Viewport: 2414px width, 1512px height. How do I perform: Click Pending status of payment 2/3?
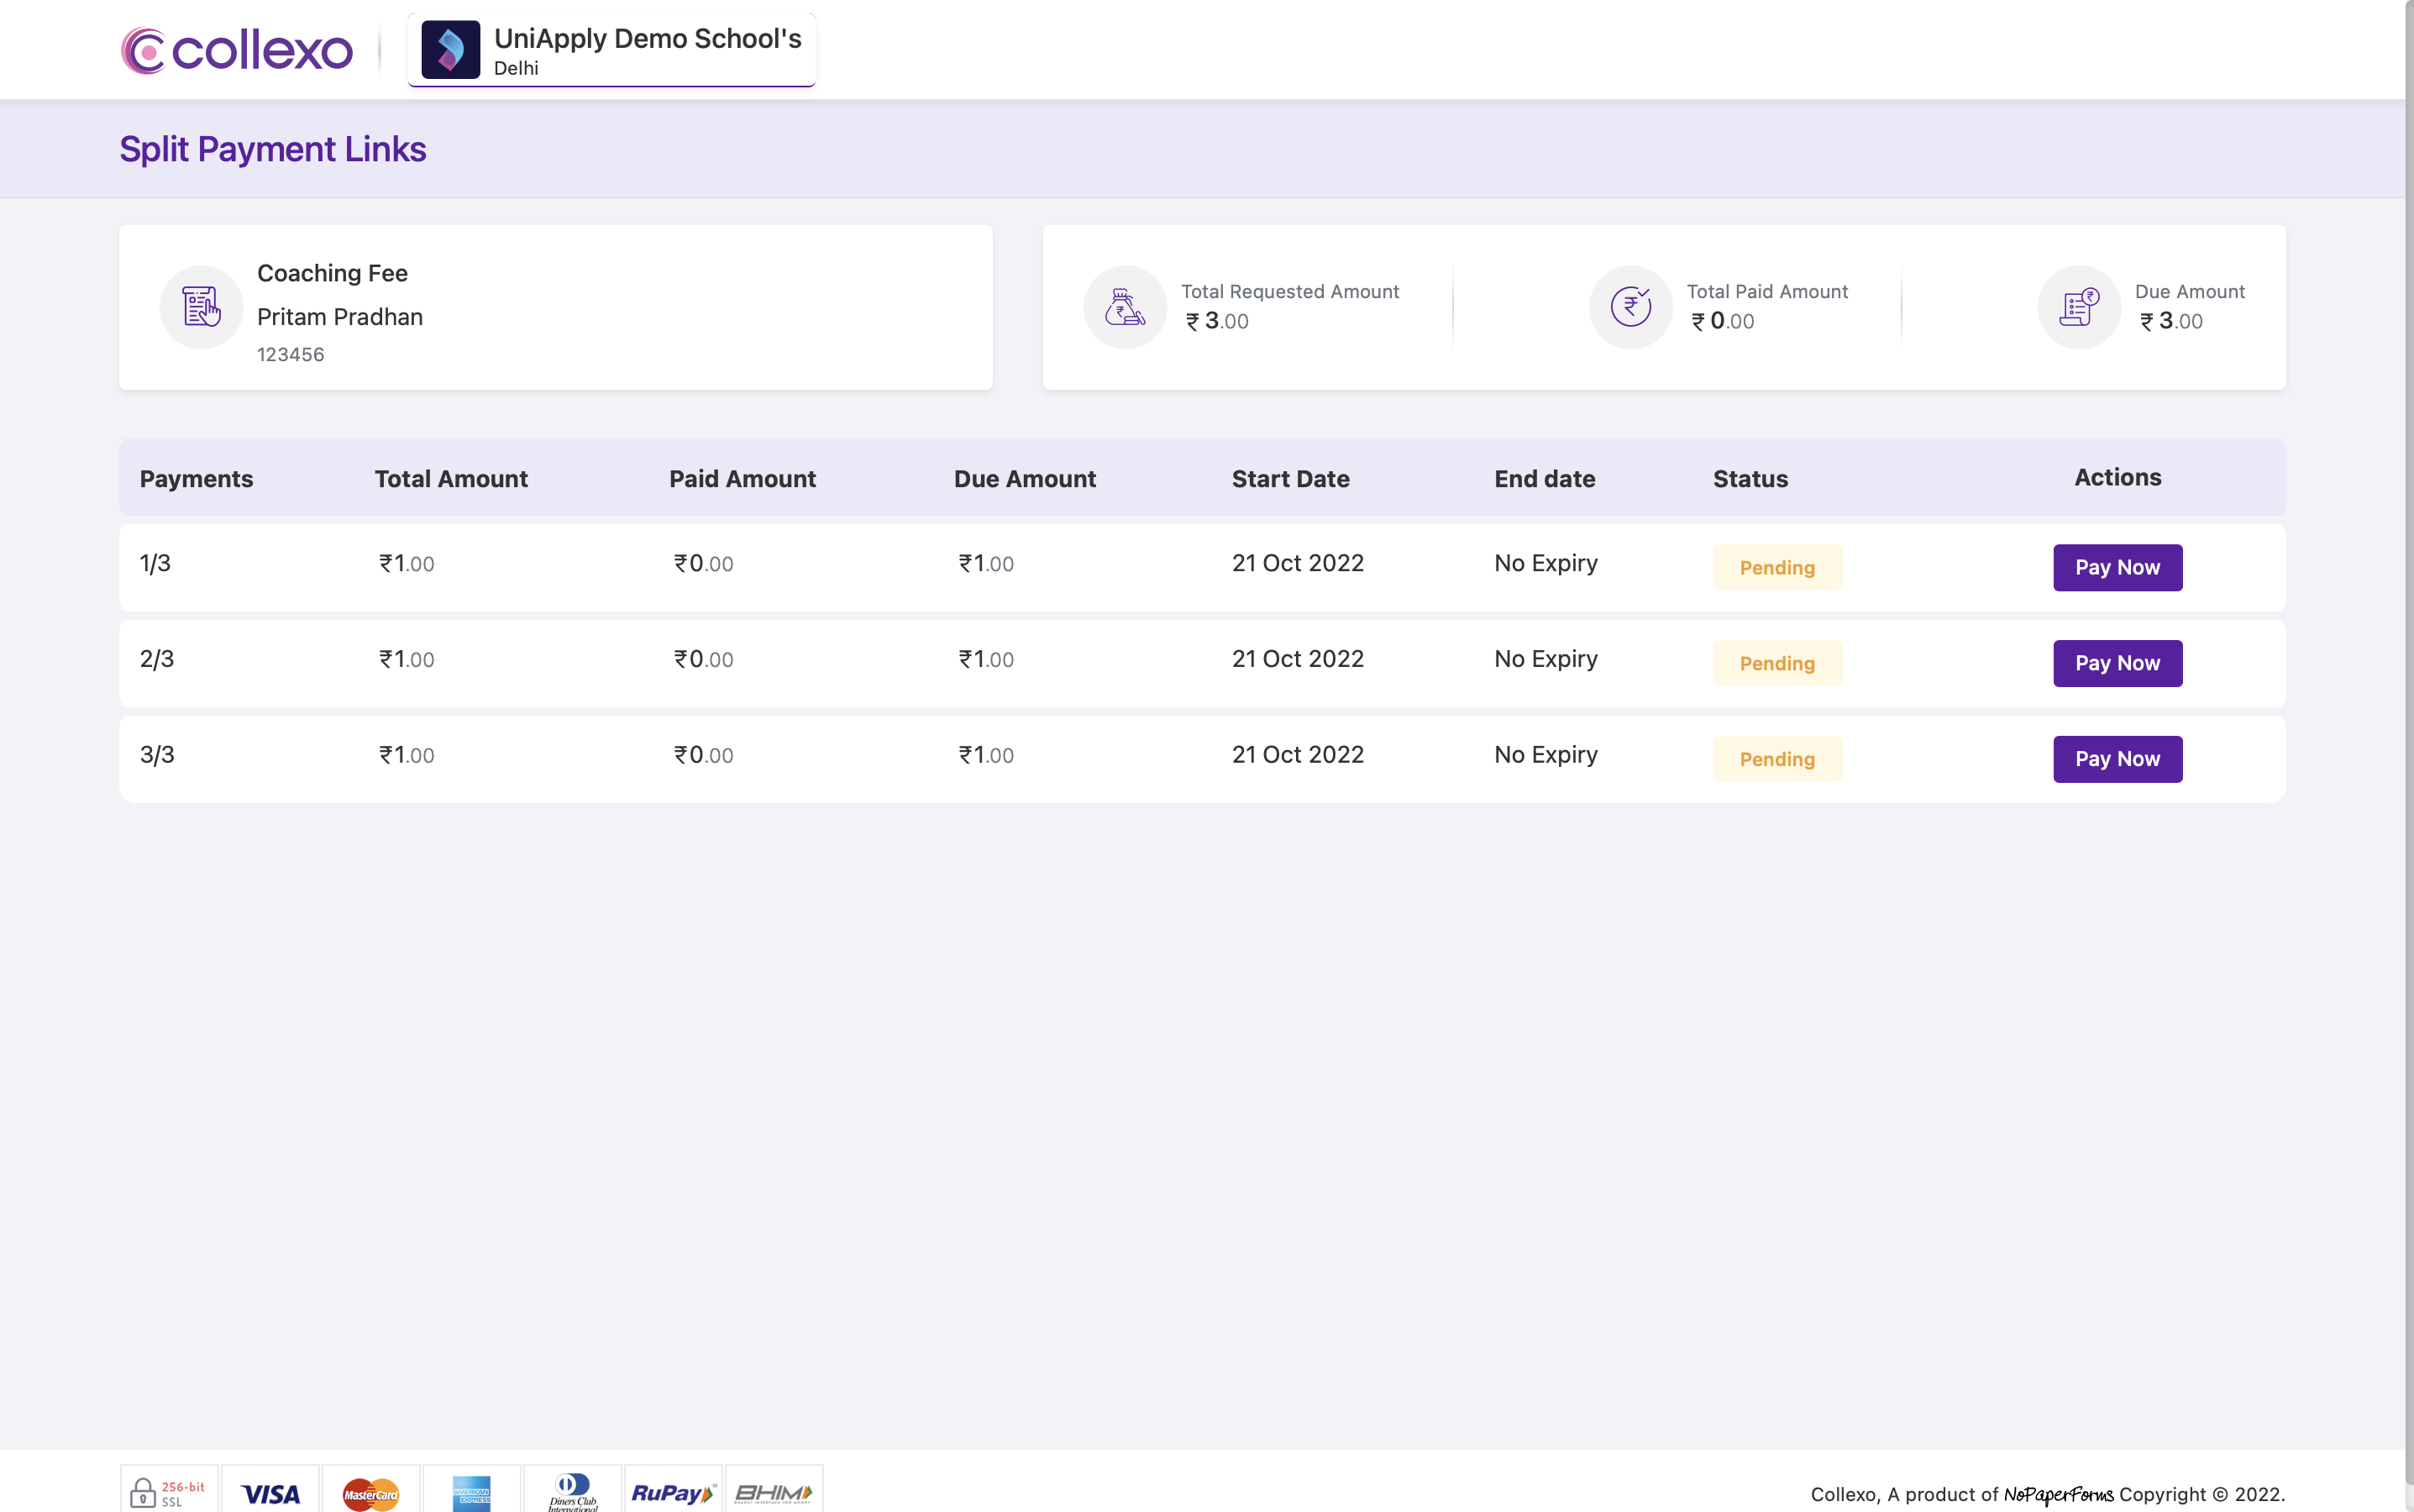[x=1777, y=663]
